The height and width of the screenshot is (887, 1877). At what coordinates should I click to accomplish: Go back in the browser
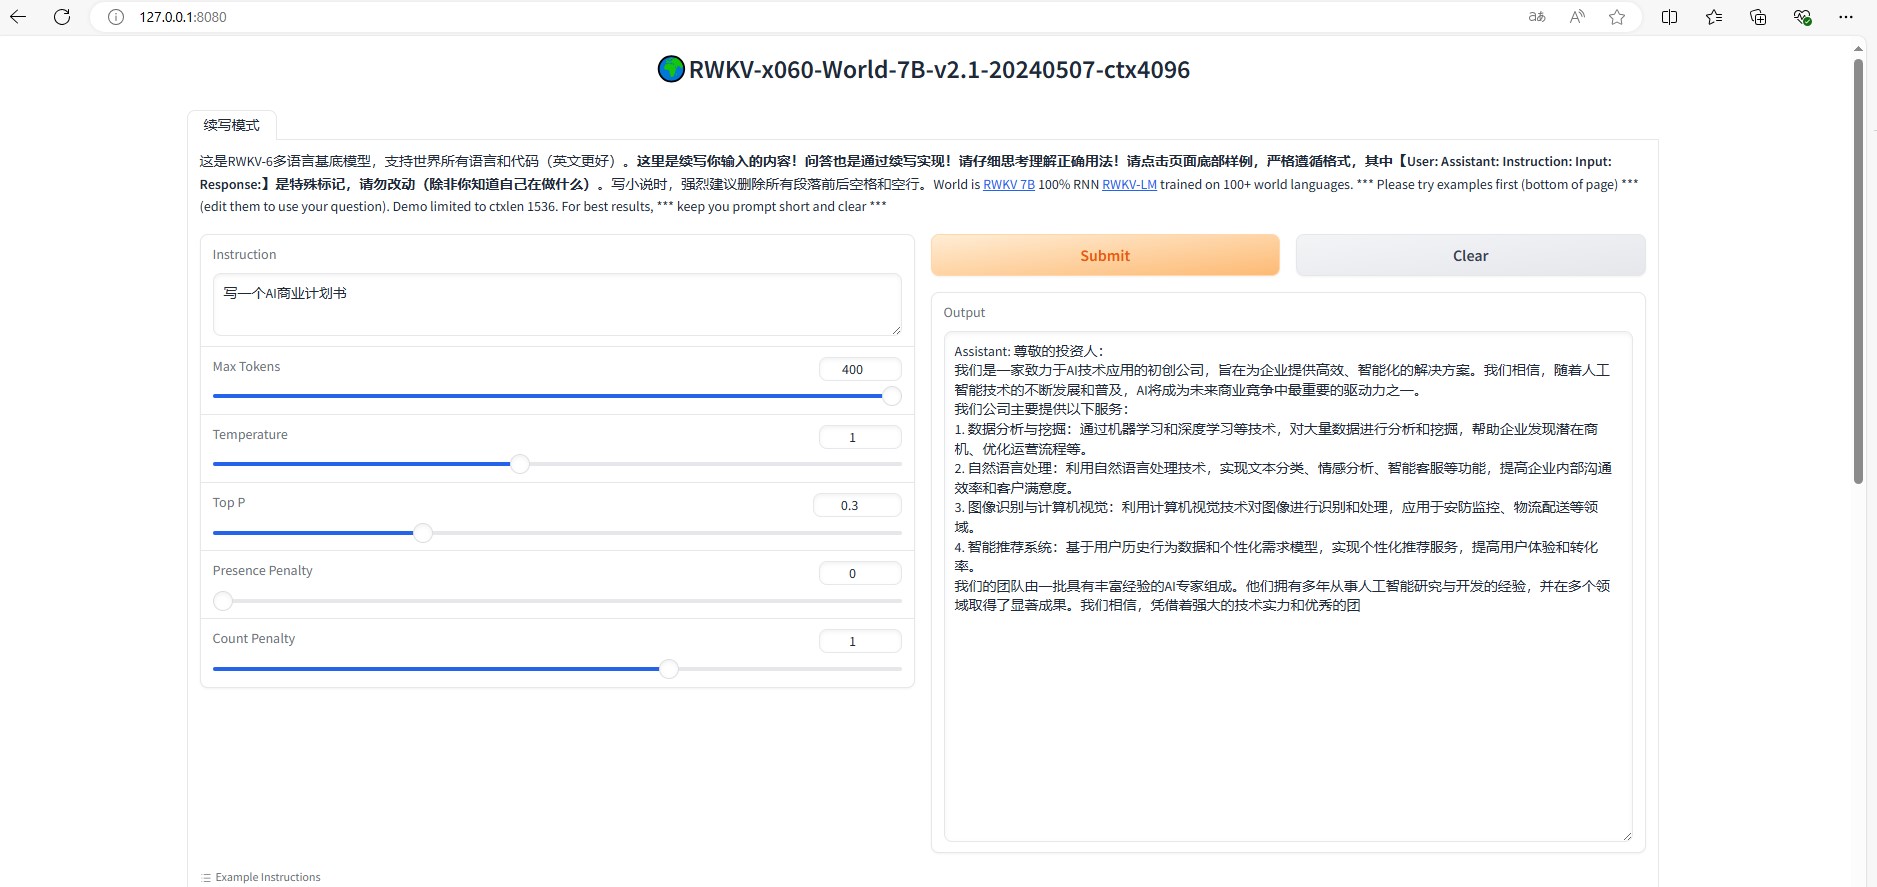(x=18, y=17)
